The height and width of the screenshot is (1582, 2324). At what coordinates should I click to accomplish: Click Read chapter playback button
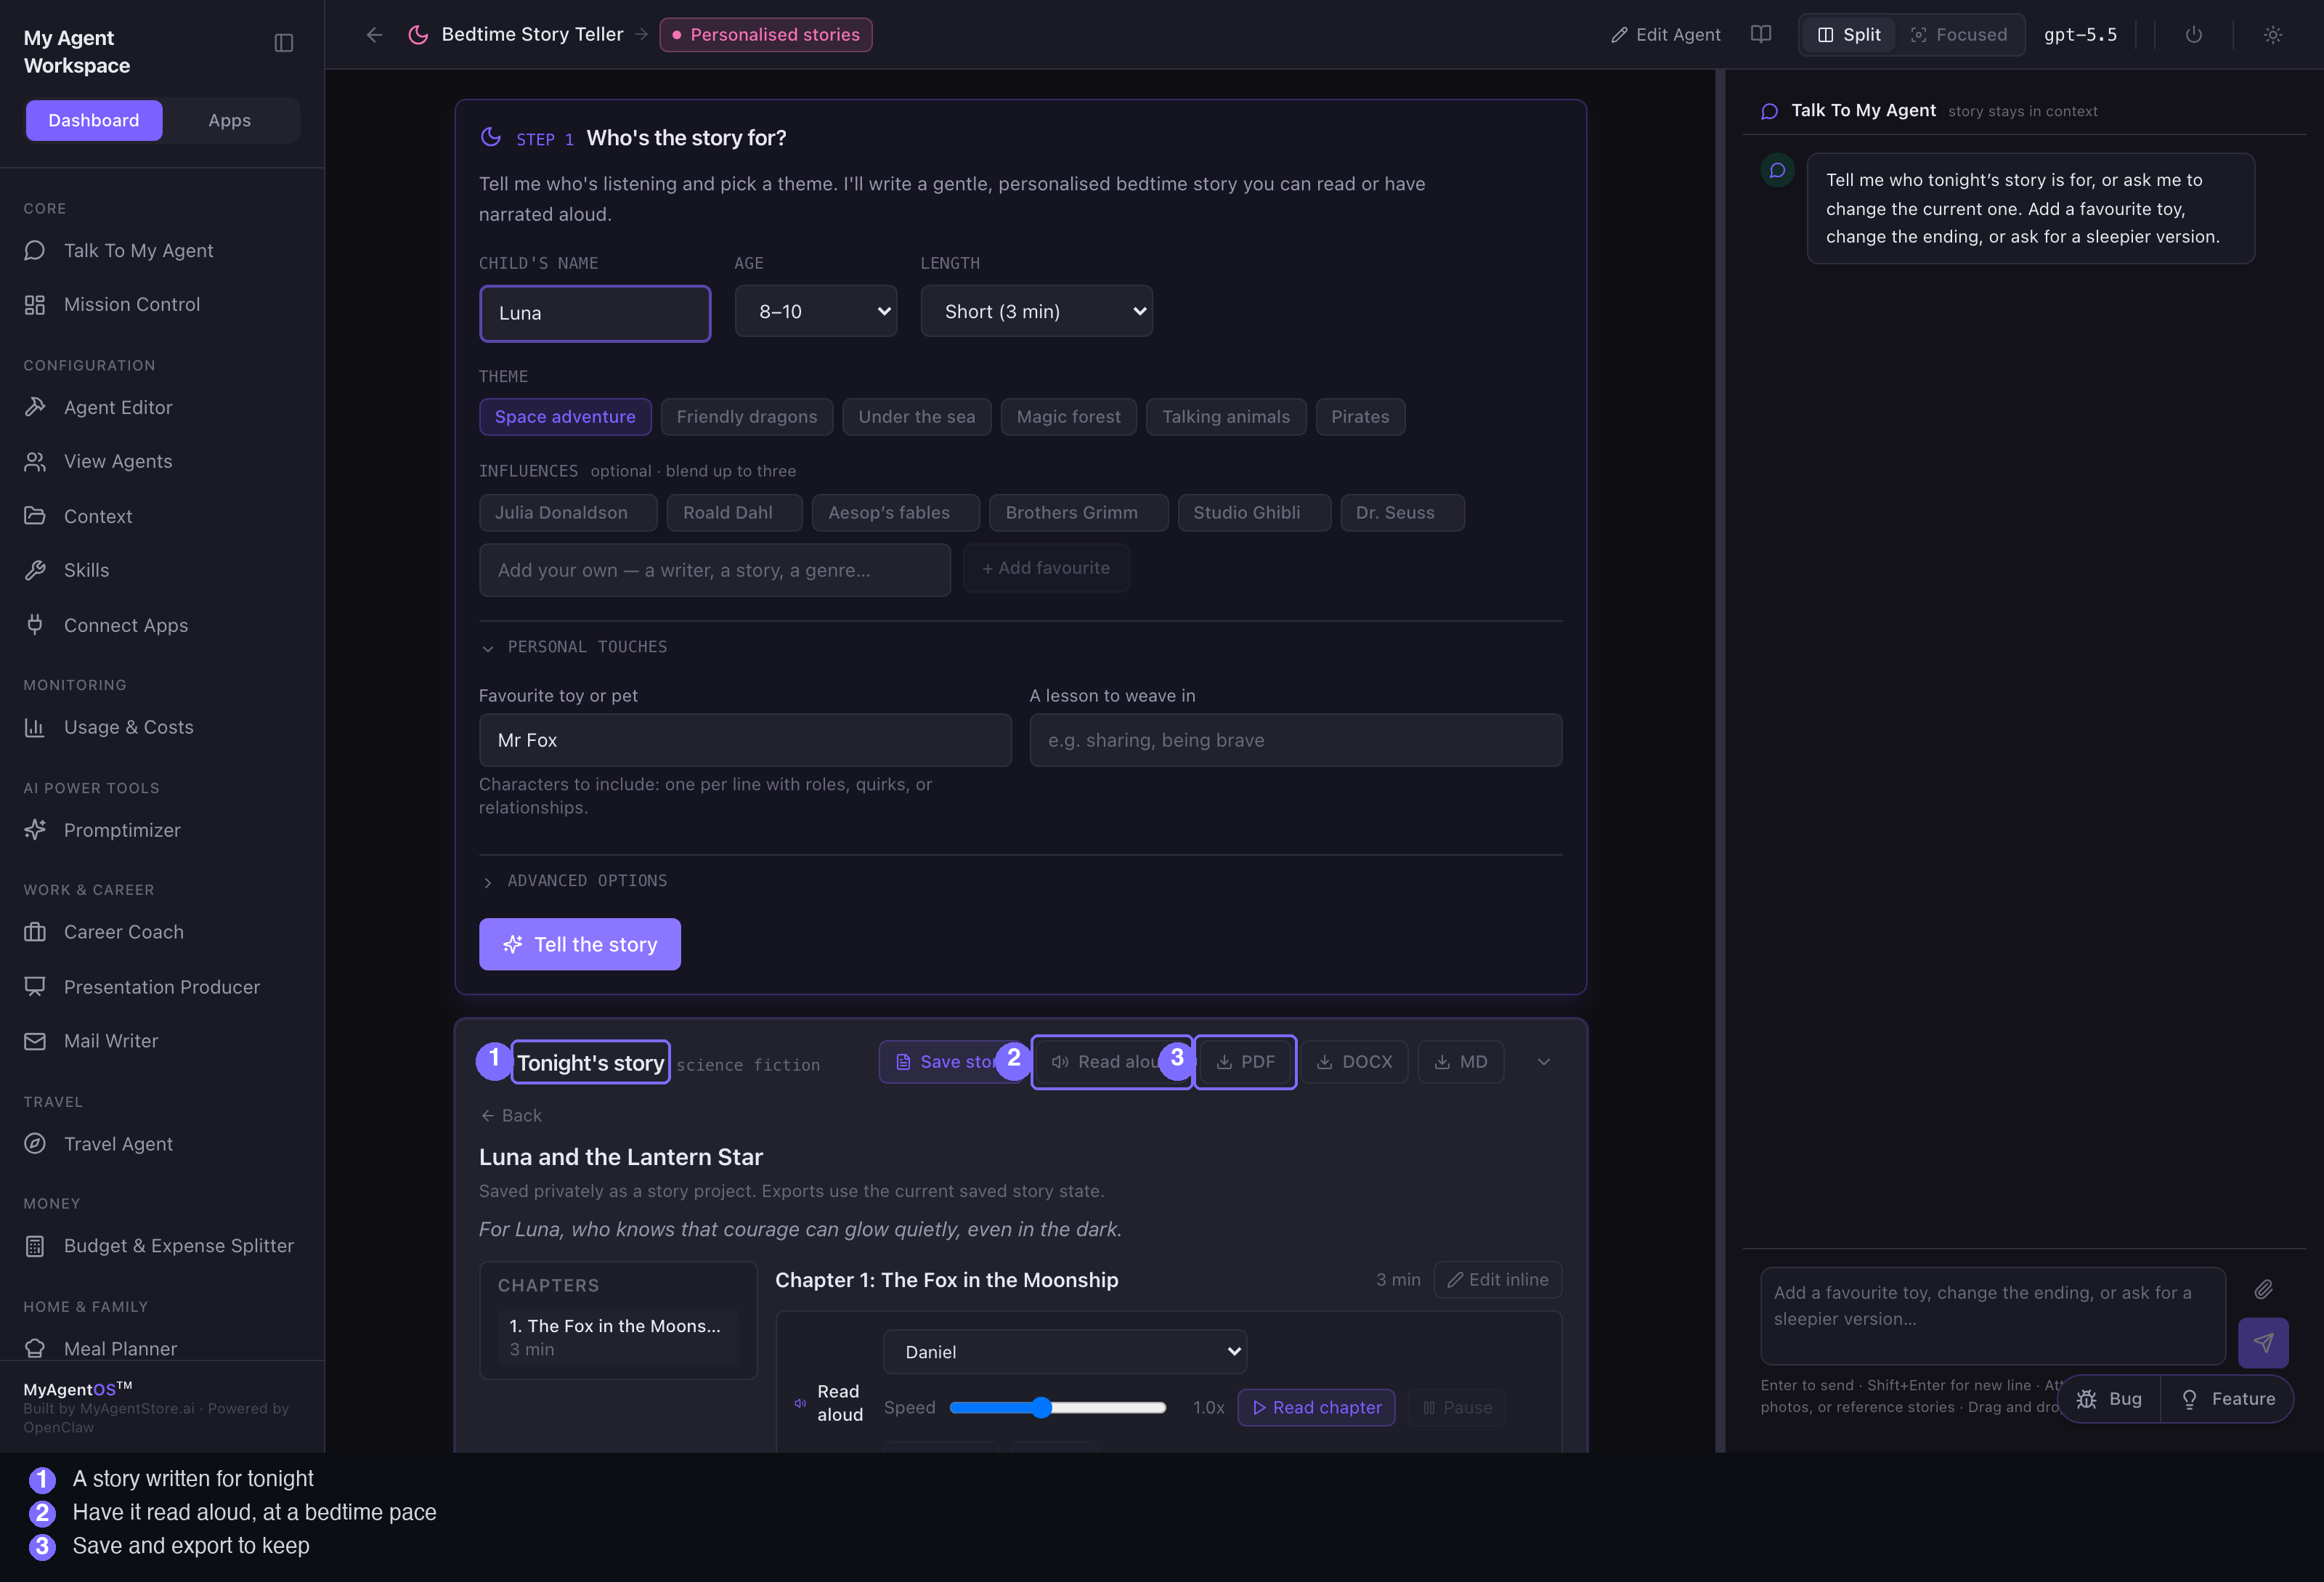tap(1317, 1408)
